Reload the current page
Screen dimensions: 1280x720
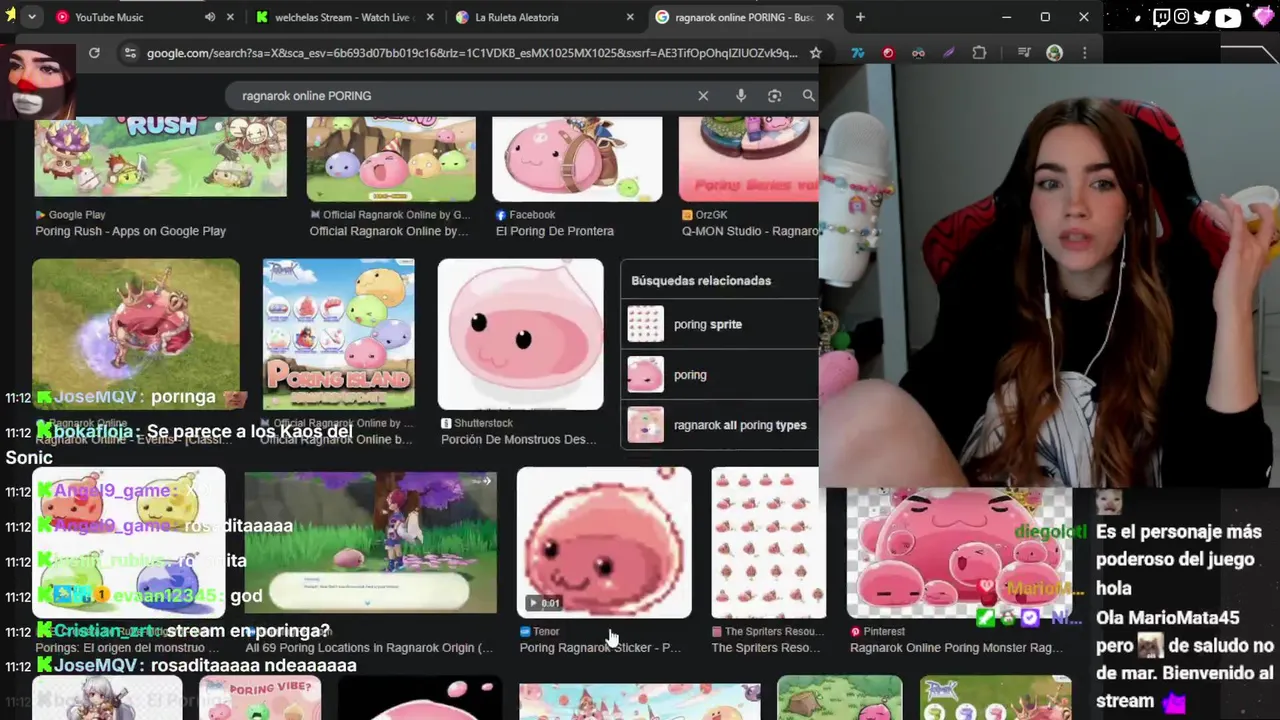tap(94, 53)
